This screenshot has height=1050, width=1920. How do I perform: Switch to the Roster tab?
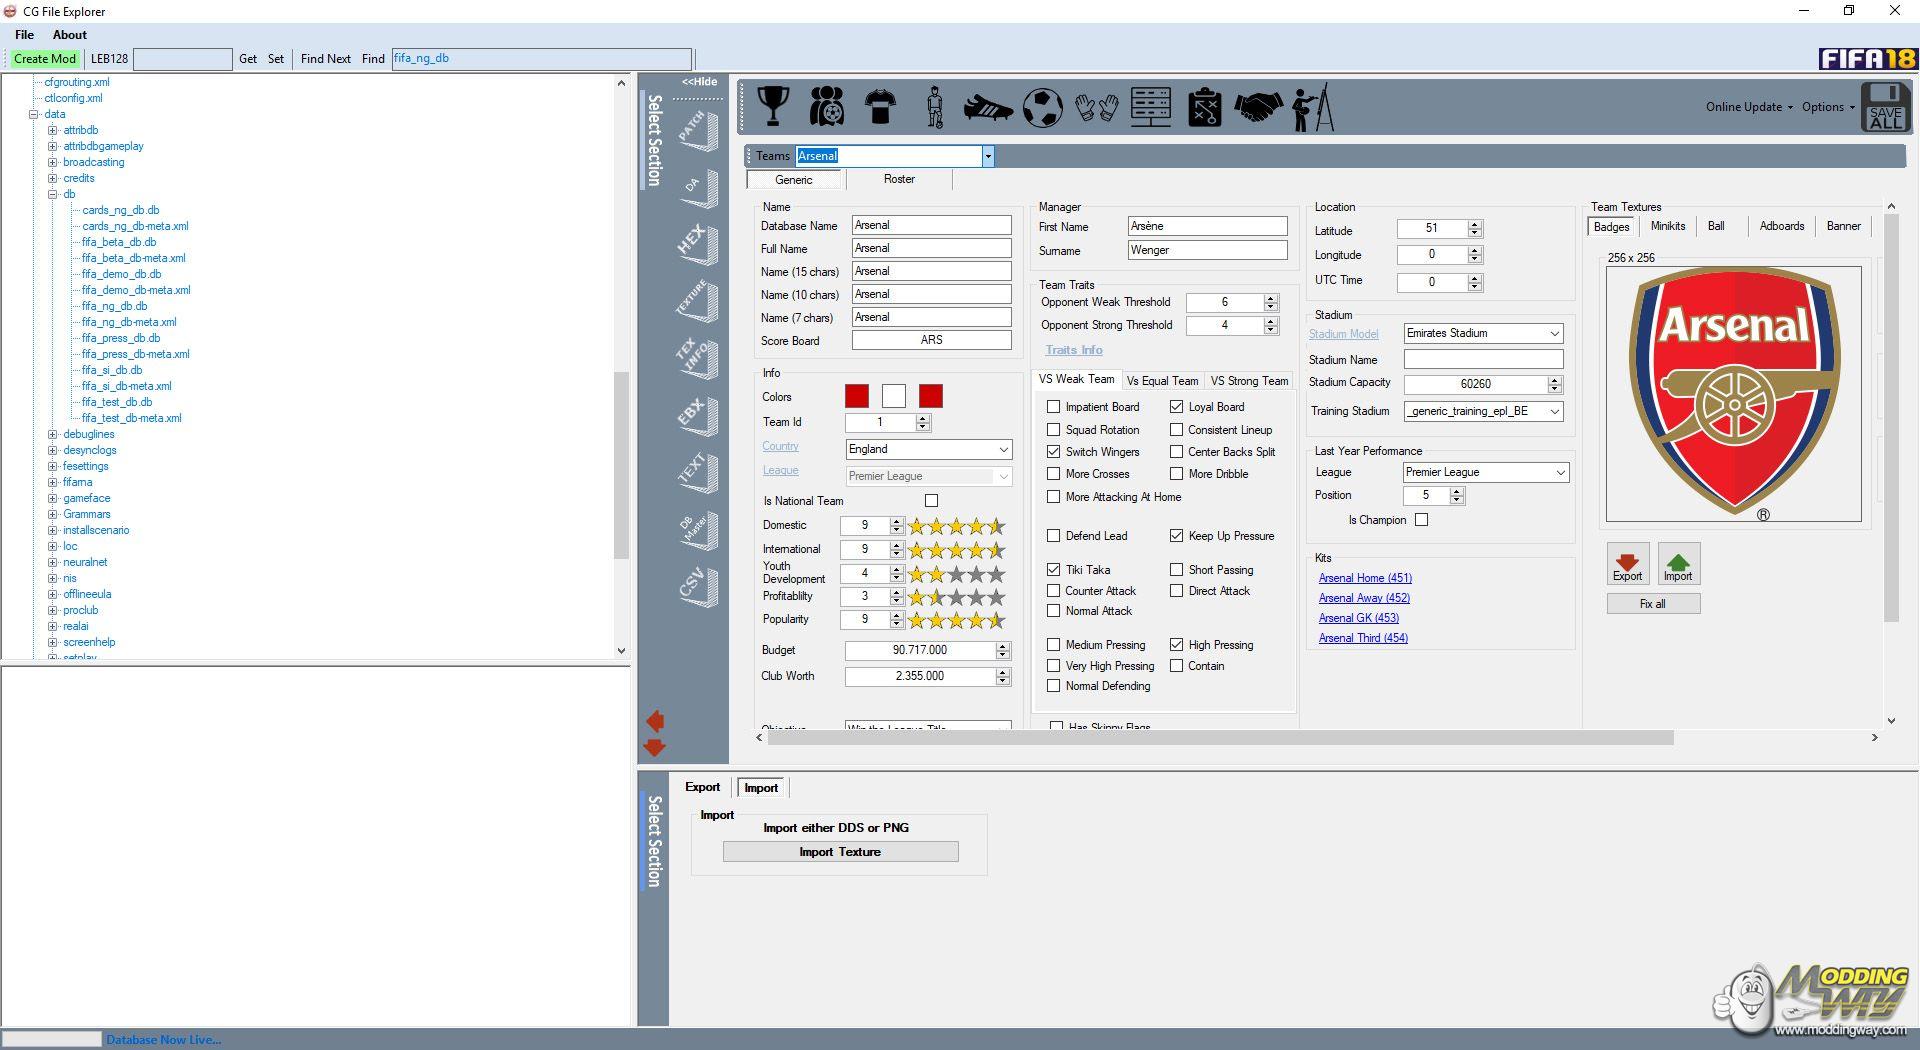tap(899, 179)
